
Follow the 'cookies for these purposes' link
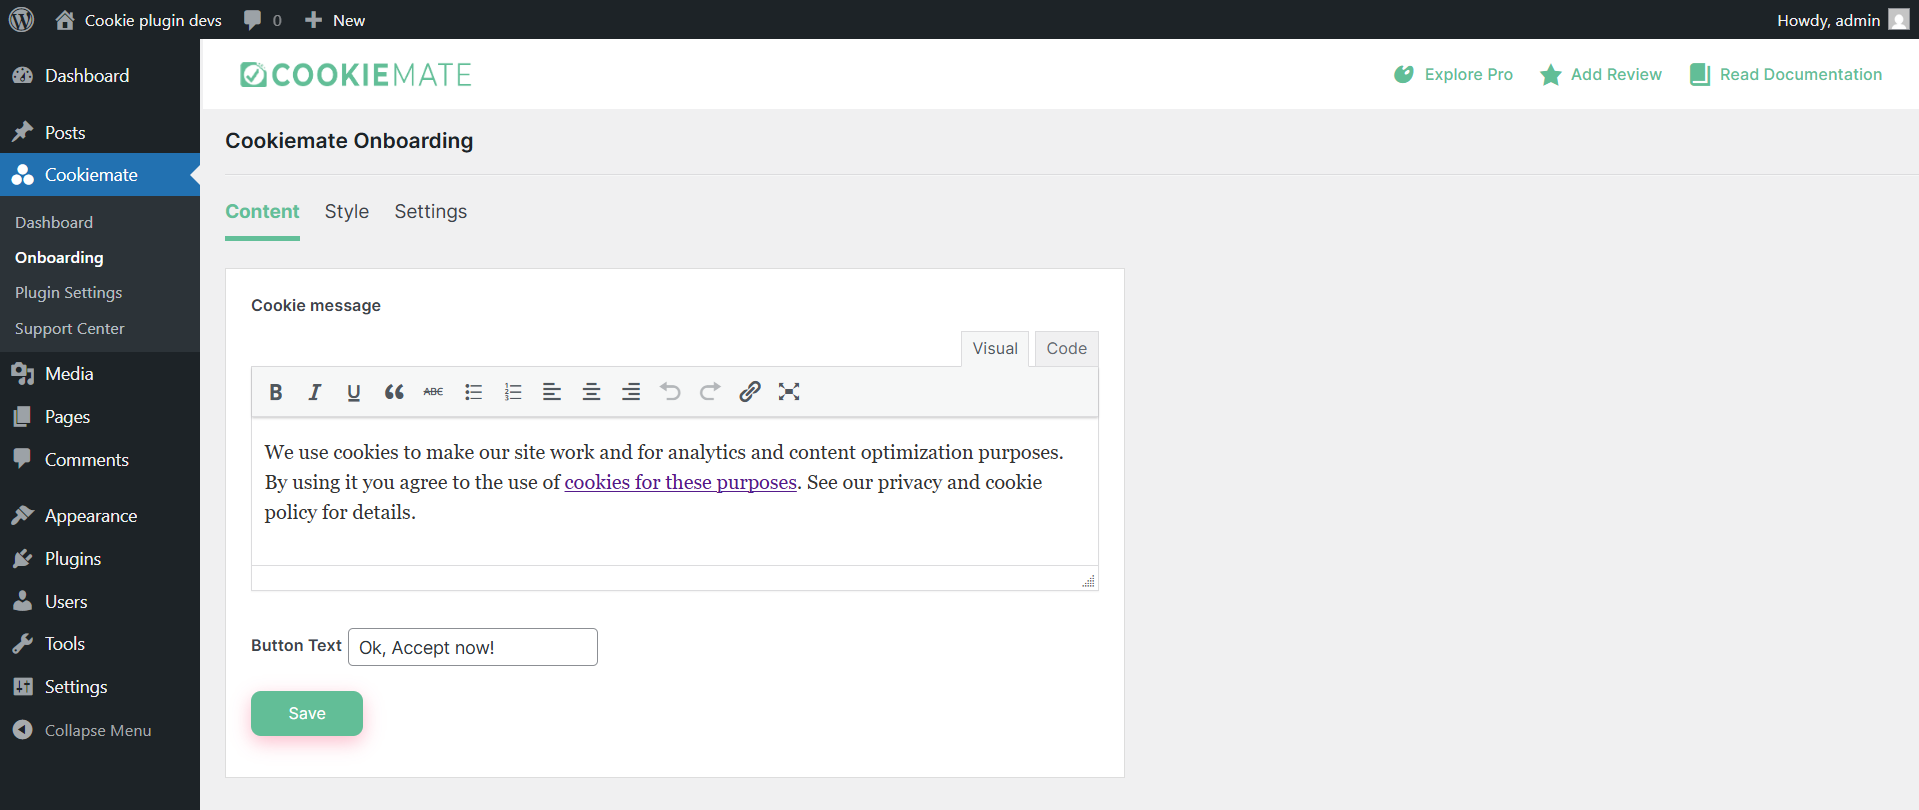point(681,483)
